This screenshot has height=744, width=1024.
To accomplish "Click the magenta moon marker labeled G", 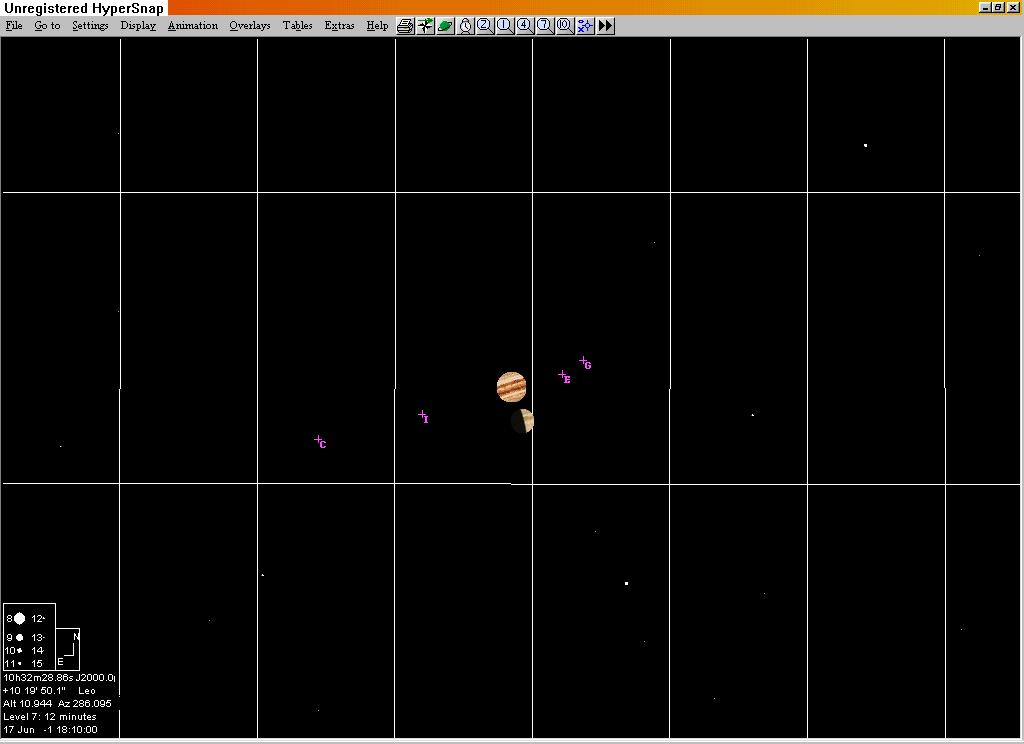I will (x=584, y=362).
